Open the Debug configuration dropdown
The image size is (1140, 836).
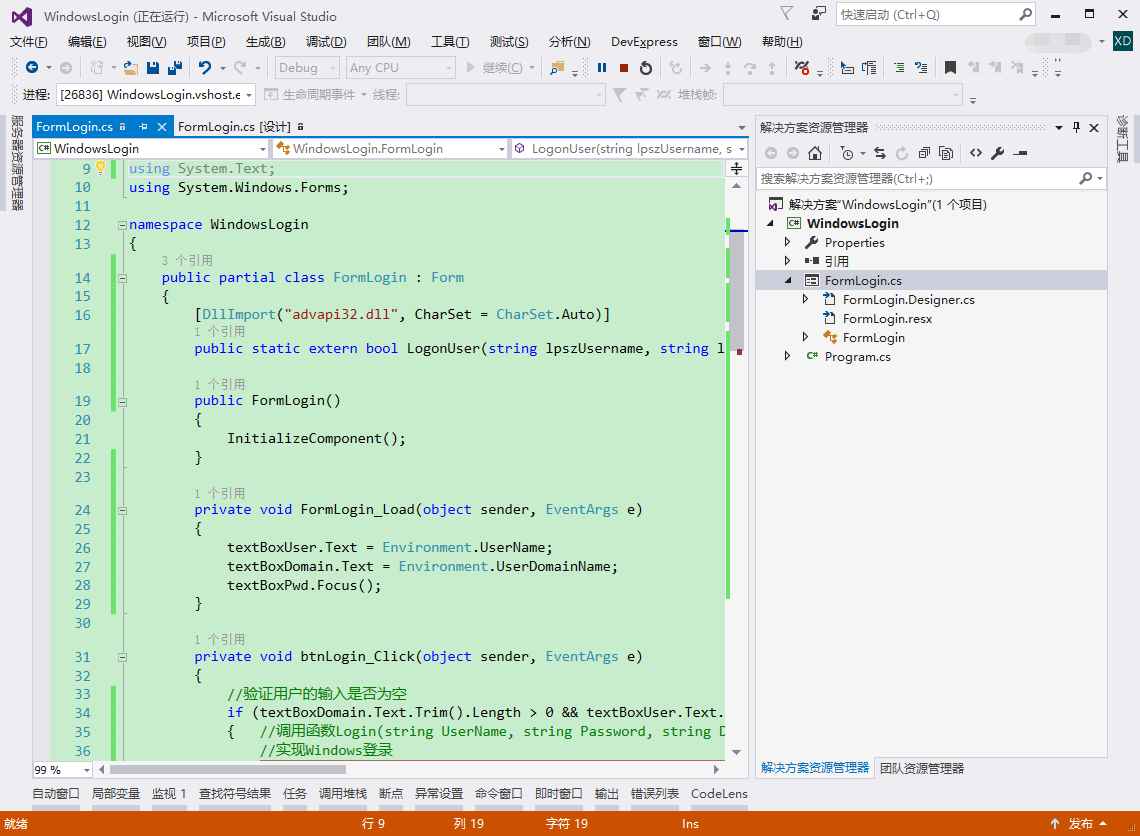[x=333, y=68]
